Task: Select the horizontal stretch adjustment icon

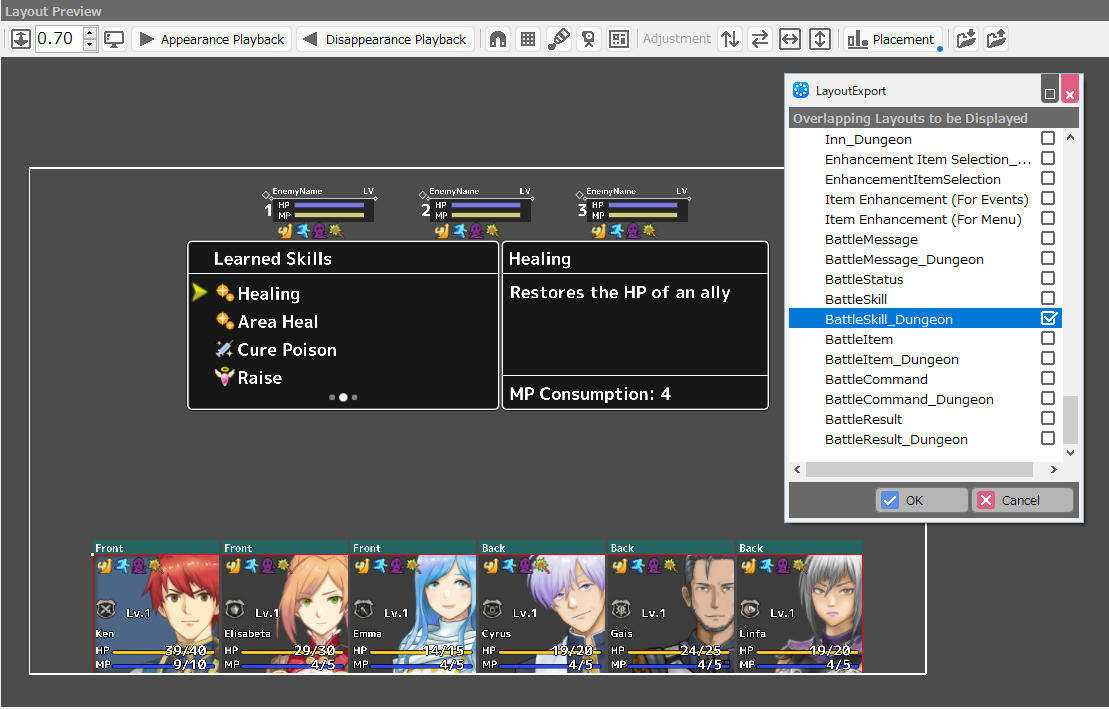Action: coord(789,38)
